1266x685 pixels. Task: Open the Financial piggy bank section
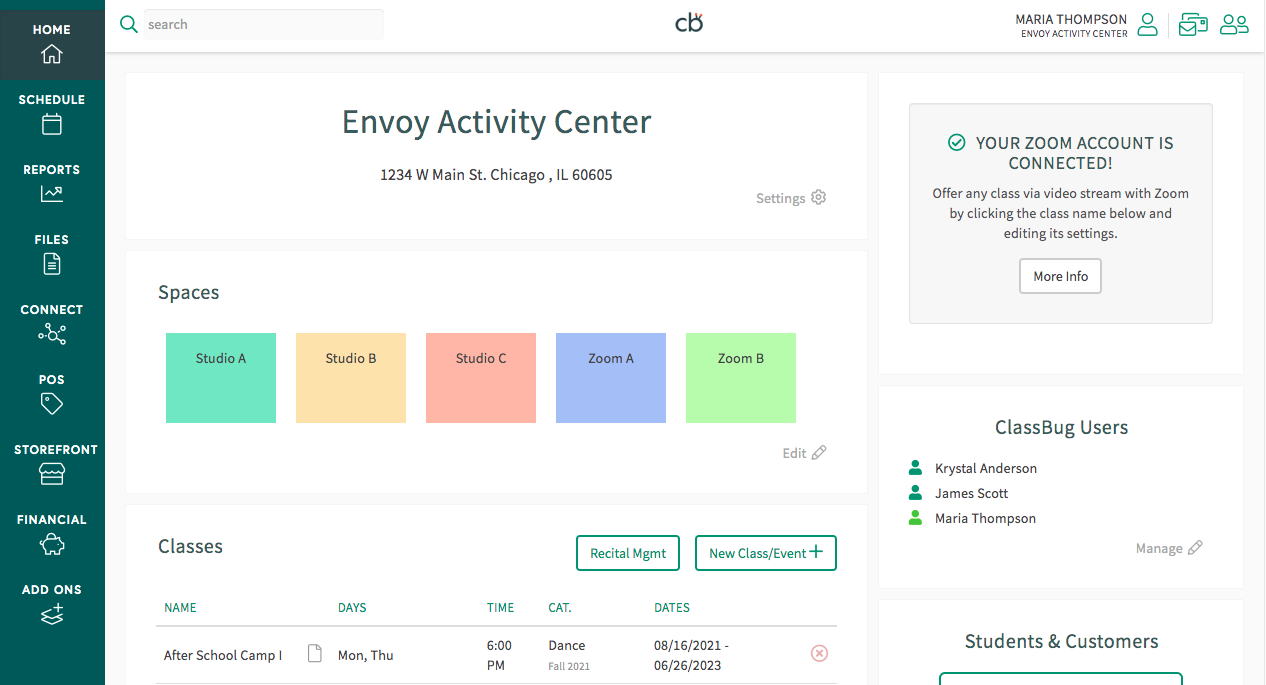(52, 534)
